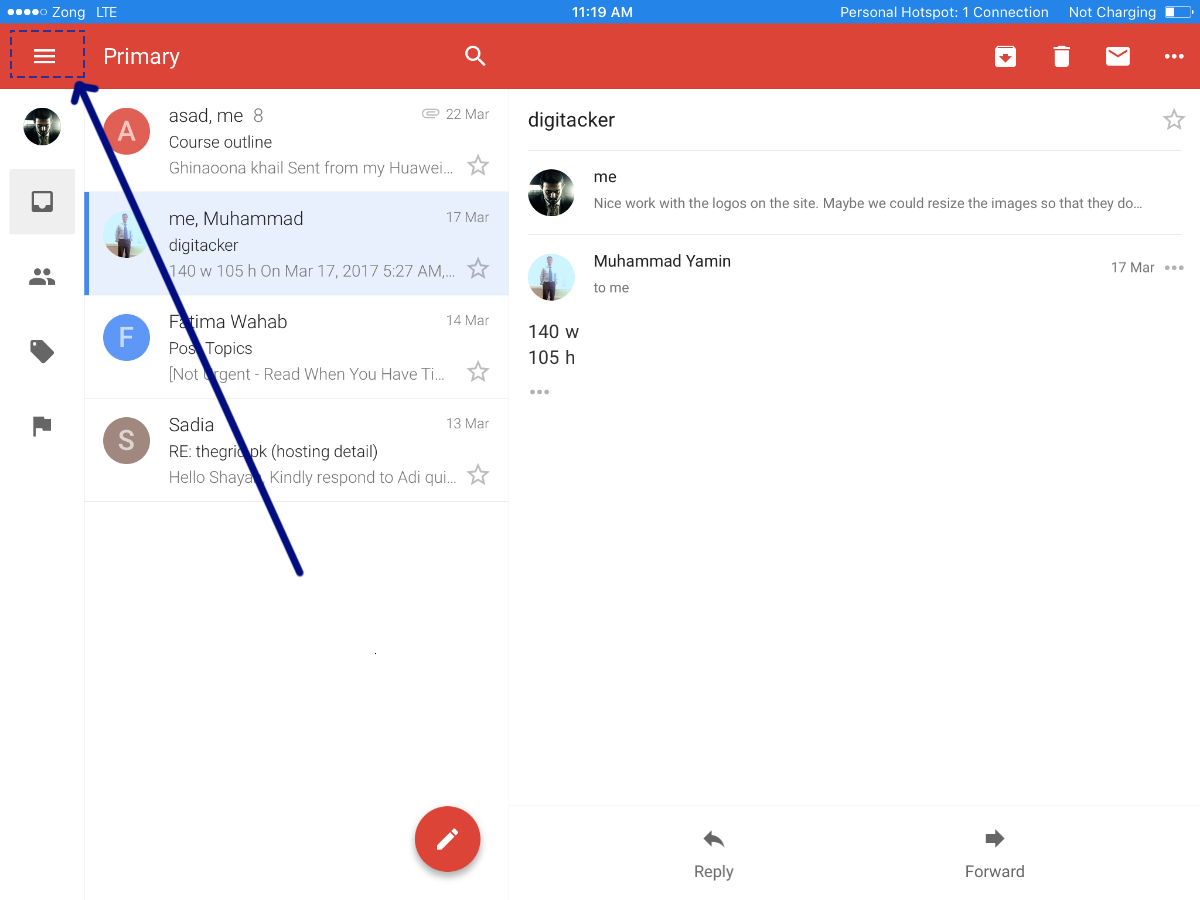Open the Updates flag icon
1200x900 pixels.
pyautogui.click(x=42, y=426)
